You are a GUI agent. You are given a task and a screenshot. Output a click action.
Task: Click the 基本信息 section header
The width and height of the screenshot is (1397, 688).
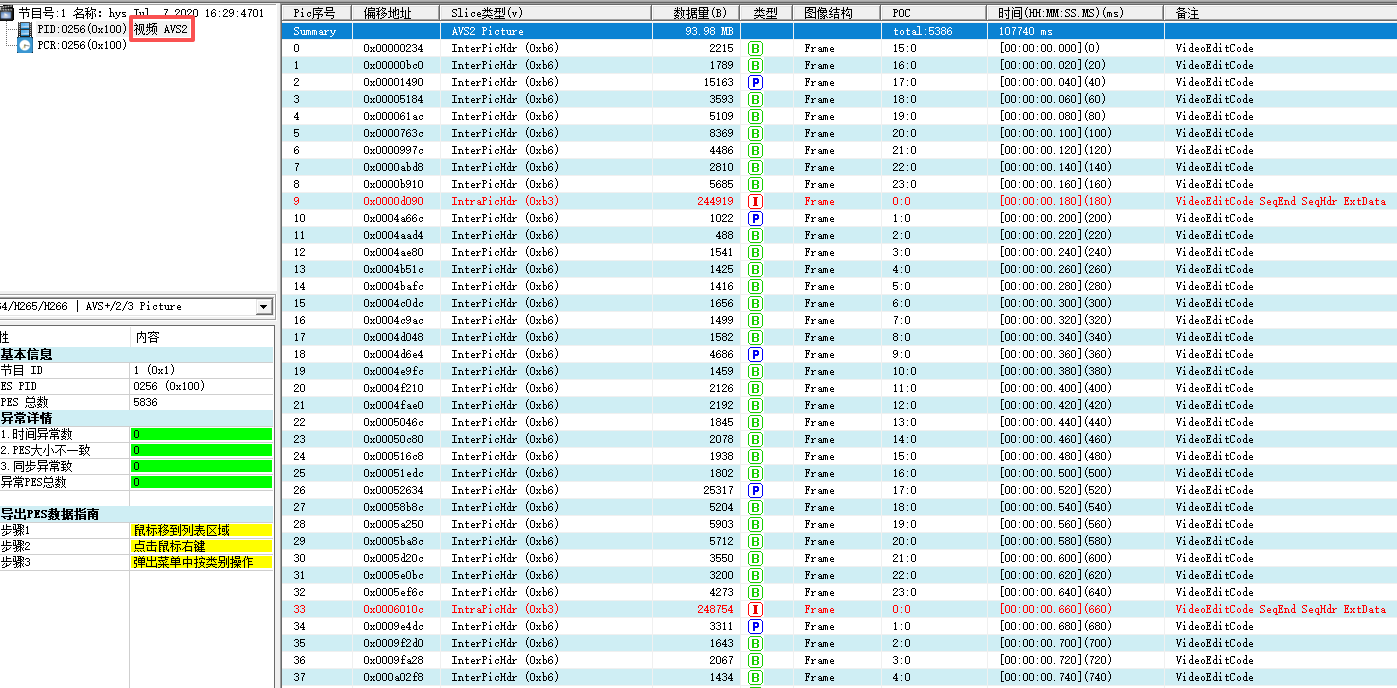pos(136,354)
